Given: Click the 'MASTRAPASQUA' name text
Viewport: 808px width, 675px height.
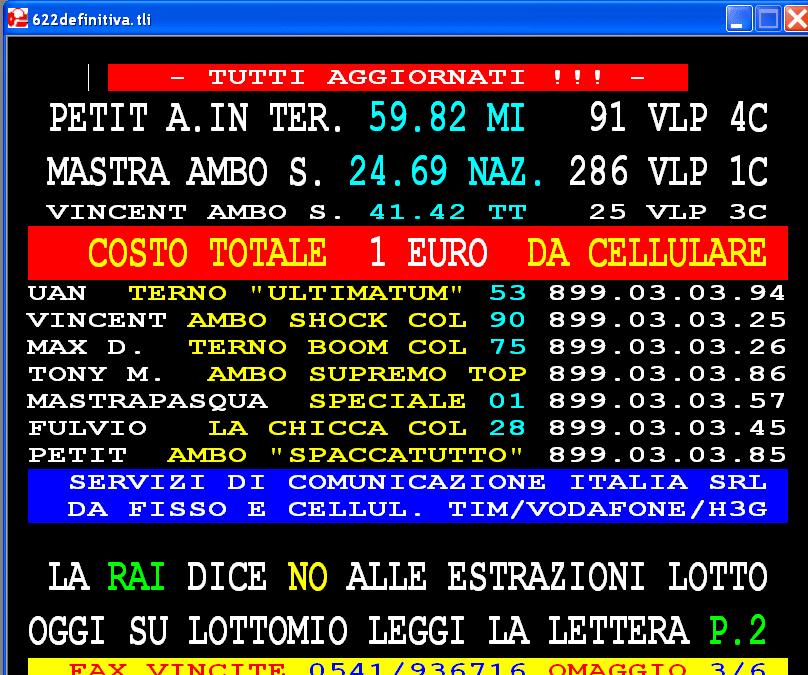Looking at the screenshot, I should pos(147,401).
